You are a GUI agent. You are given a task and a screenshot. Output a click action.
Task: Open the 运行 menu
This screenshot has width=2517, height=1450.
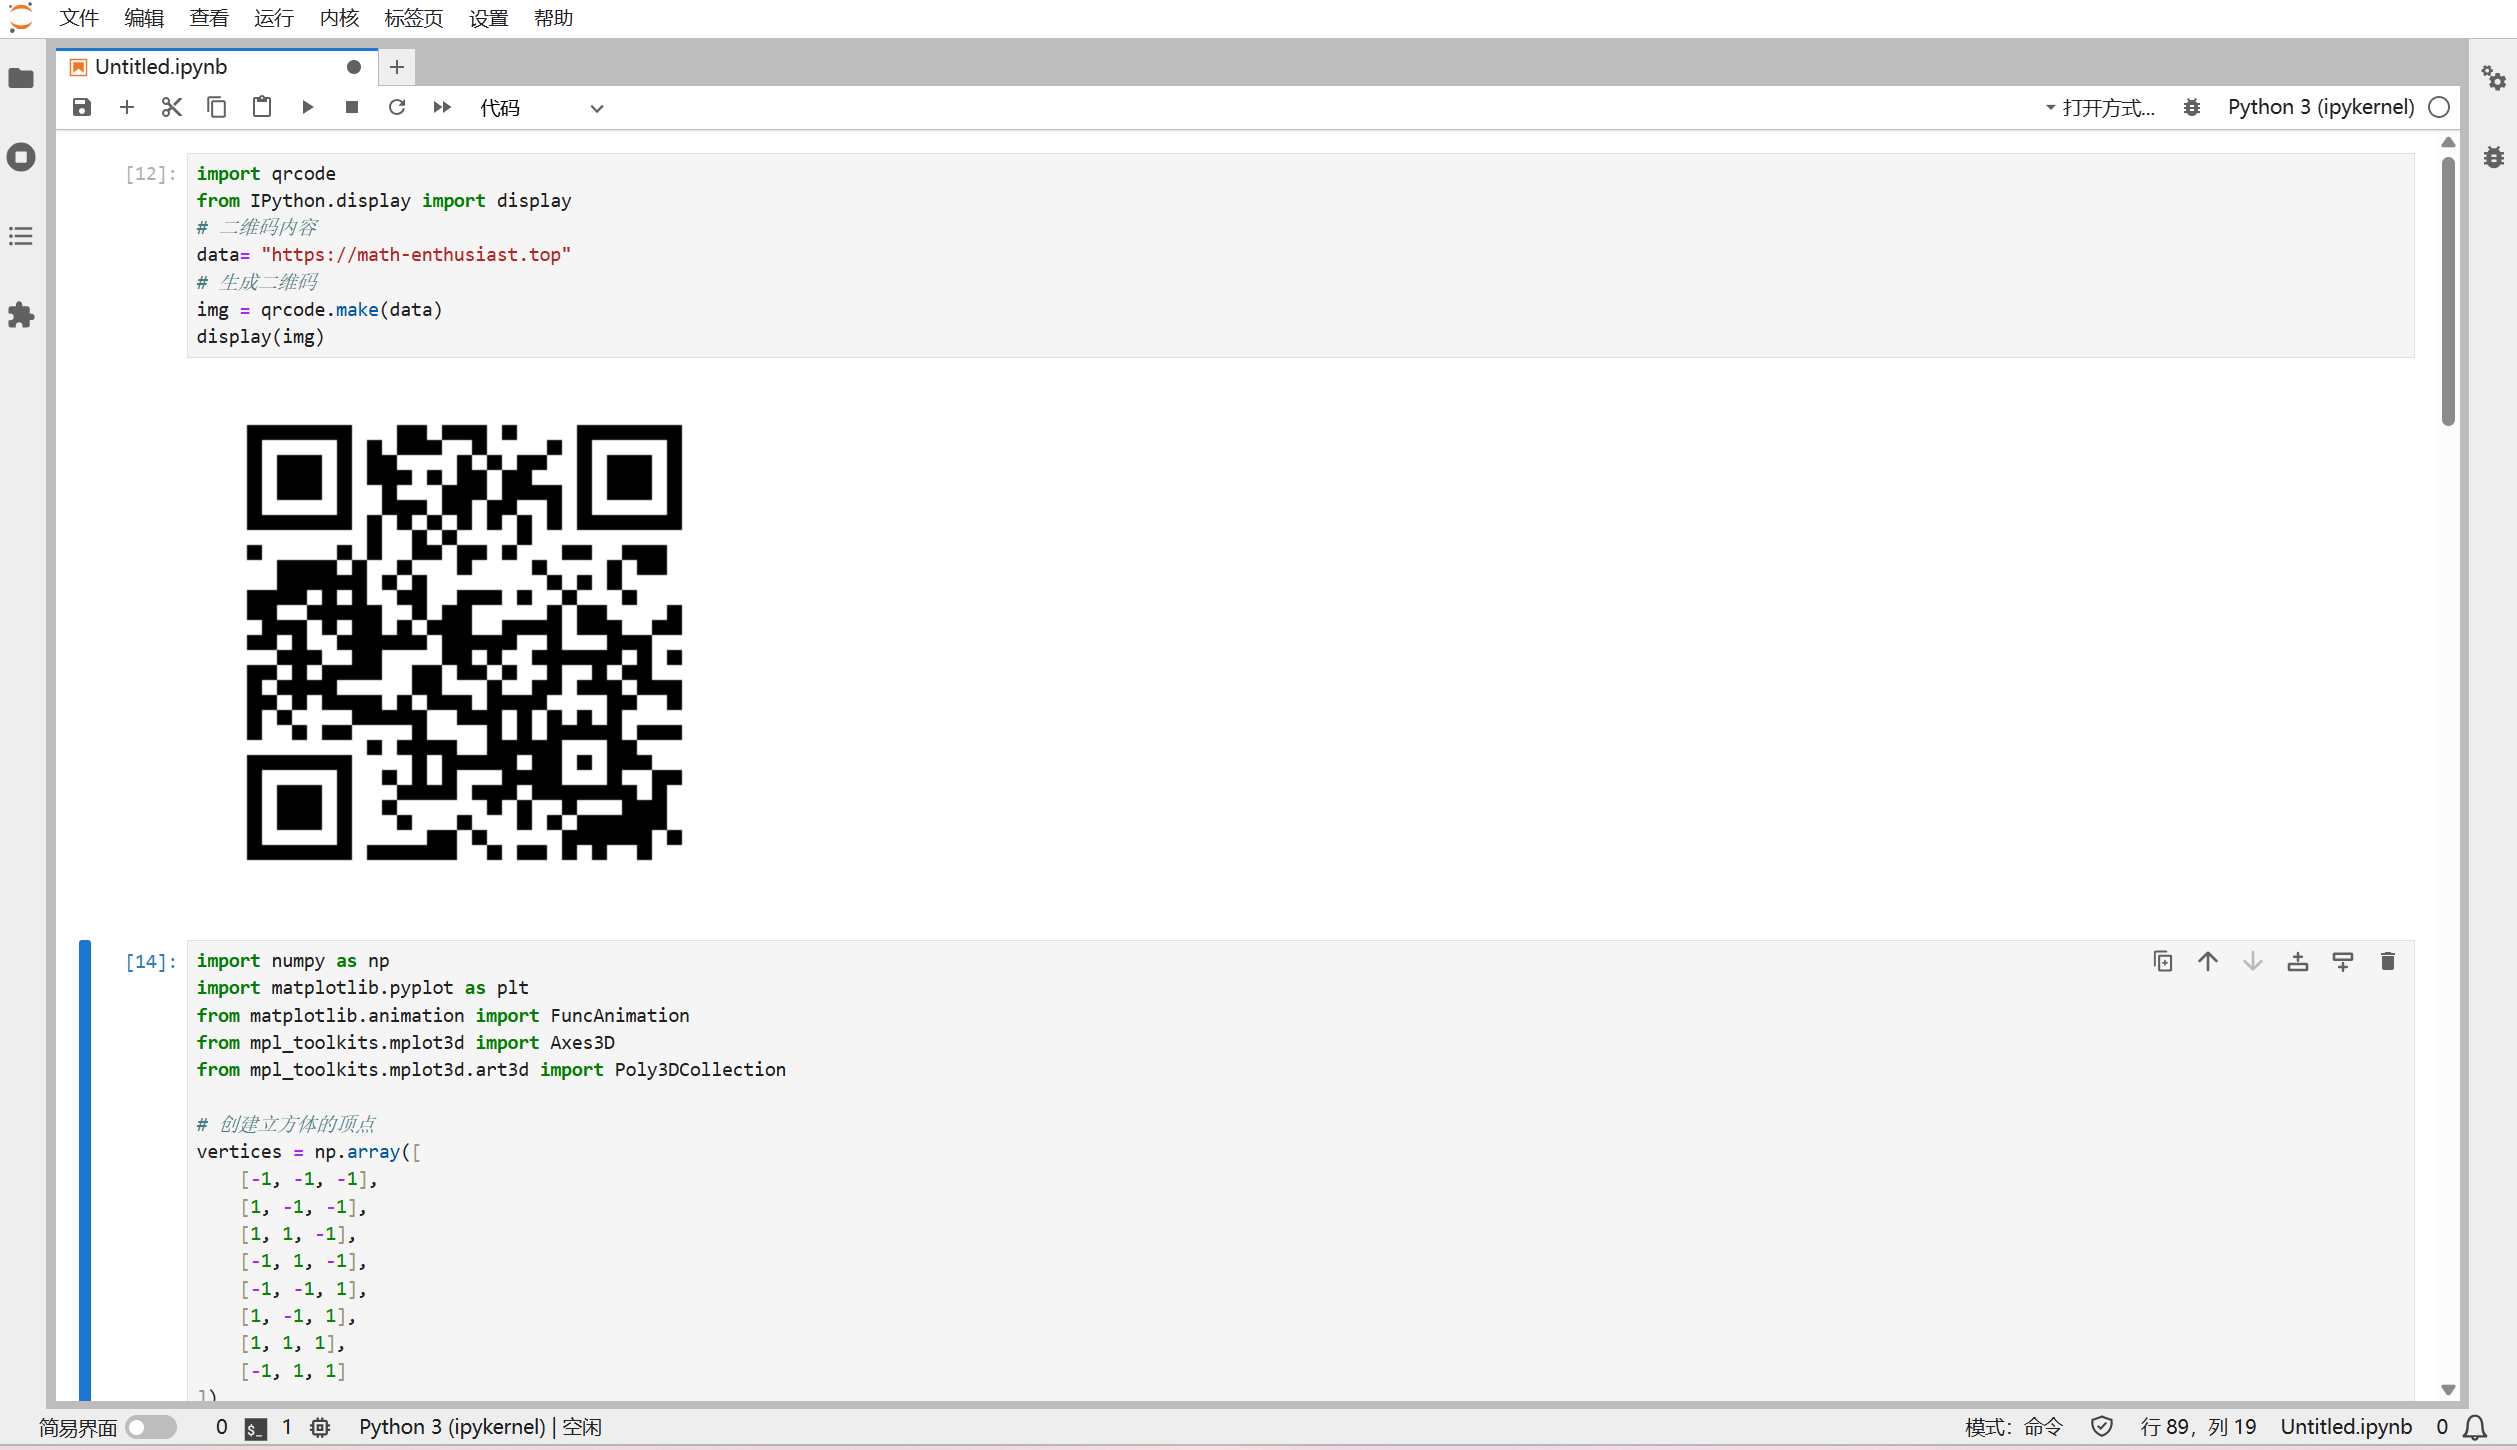pyautogui.click(x=274, y=18)
